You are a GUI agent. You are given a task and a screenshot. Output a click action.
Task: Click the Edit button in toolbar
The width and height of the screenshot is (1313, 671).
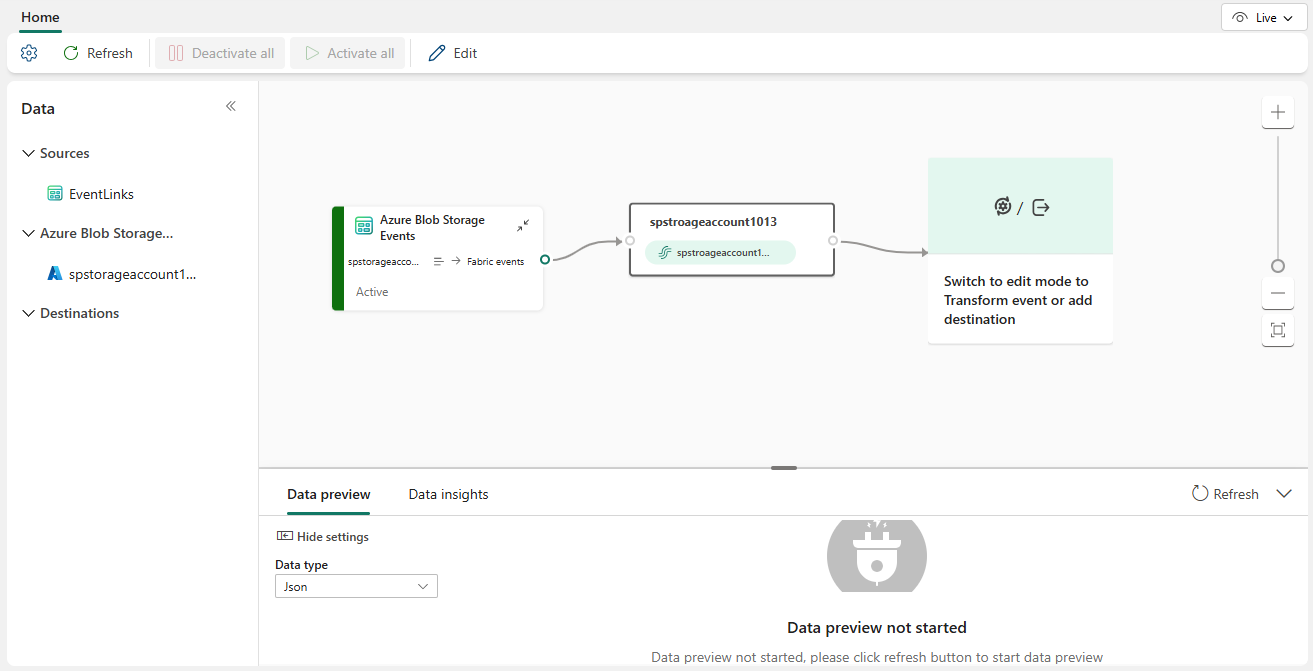click(x=452, y=53)
